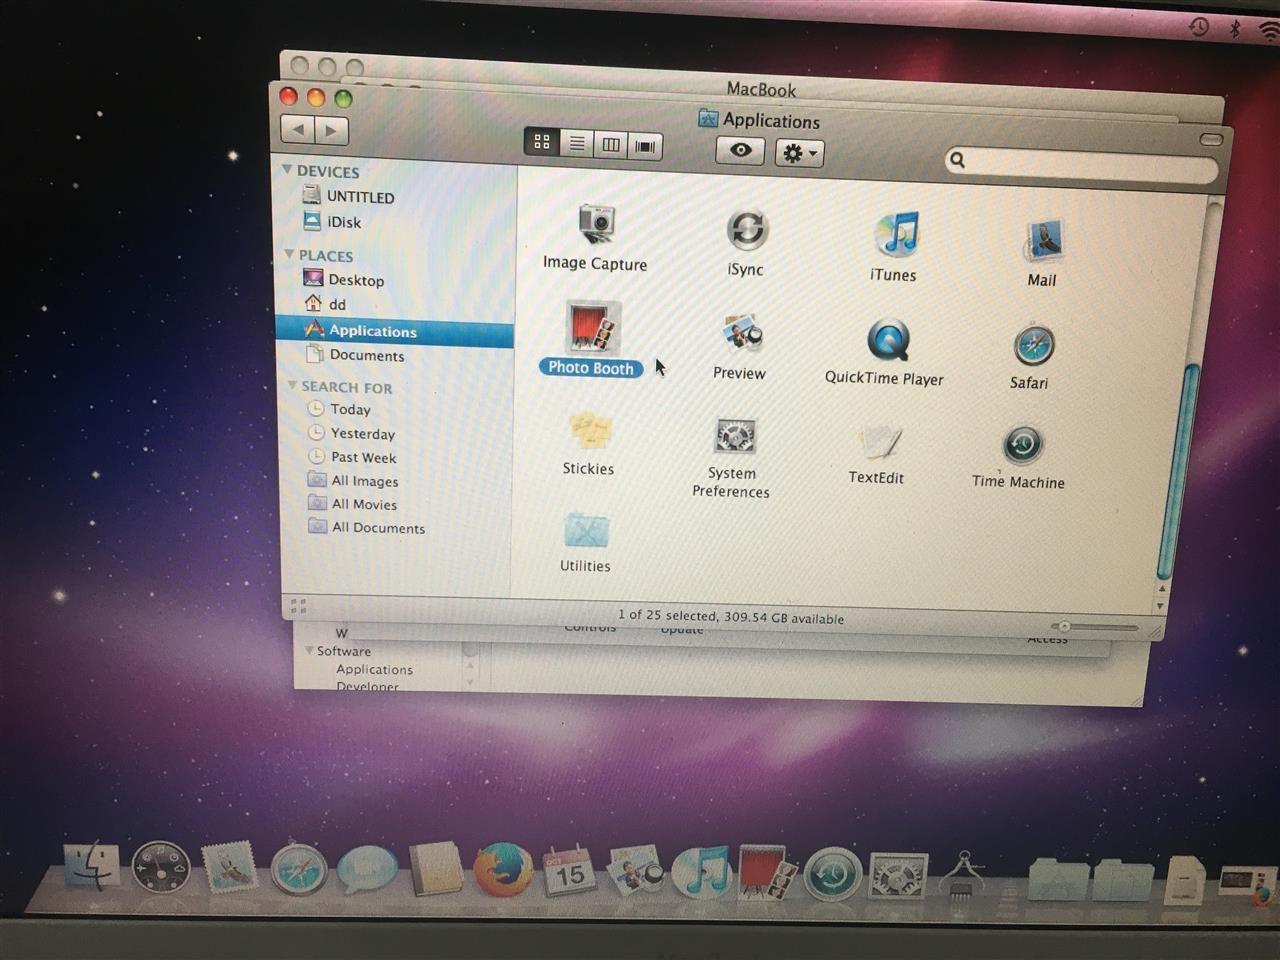Collapse the DEVICES sidebar section

click(x=288, y=170)
